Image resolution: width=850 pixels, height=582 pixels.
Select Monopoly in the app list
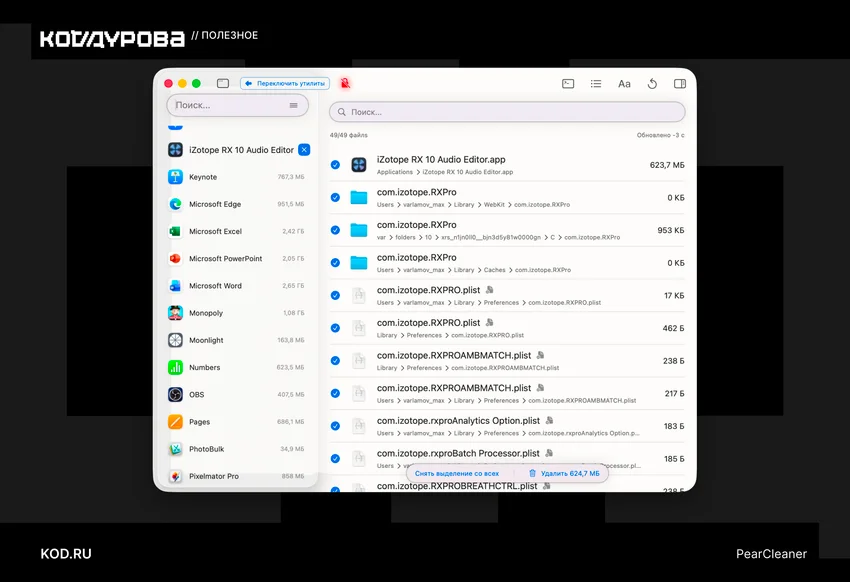237,313
